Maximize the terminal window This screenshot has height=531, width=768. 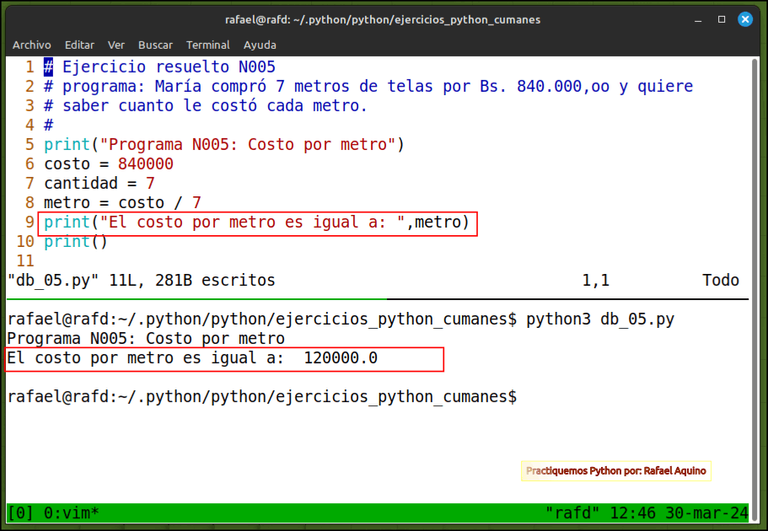coord(721,20)
